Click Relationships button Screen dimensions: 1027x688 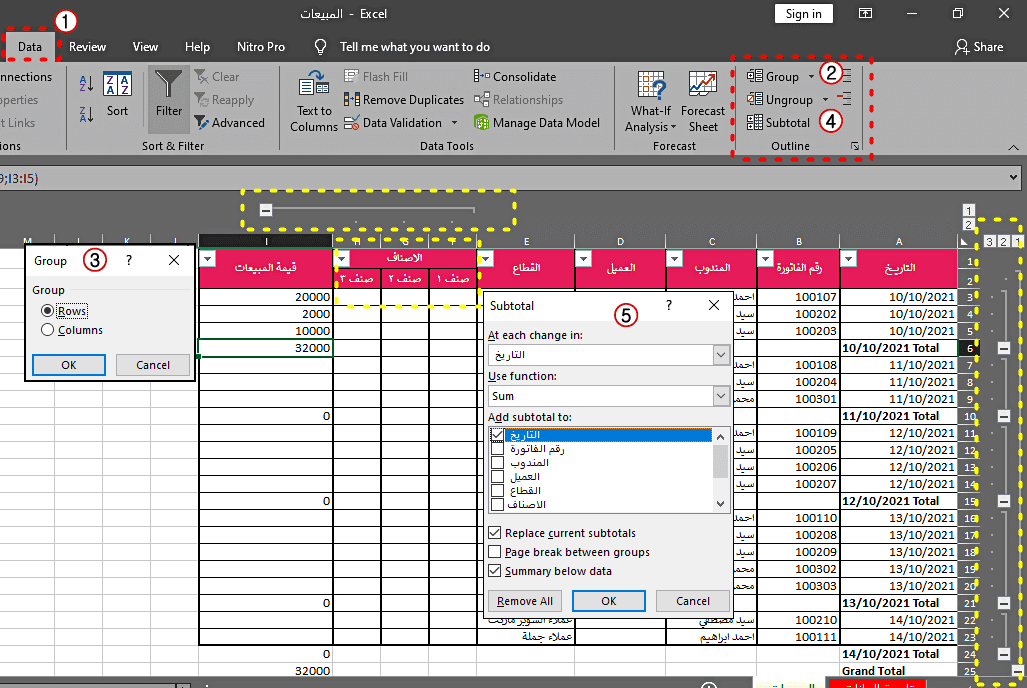(519, 100)
